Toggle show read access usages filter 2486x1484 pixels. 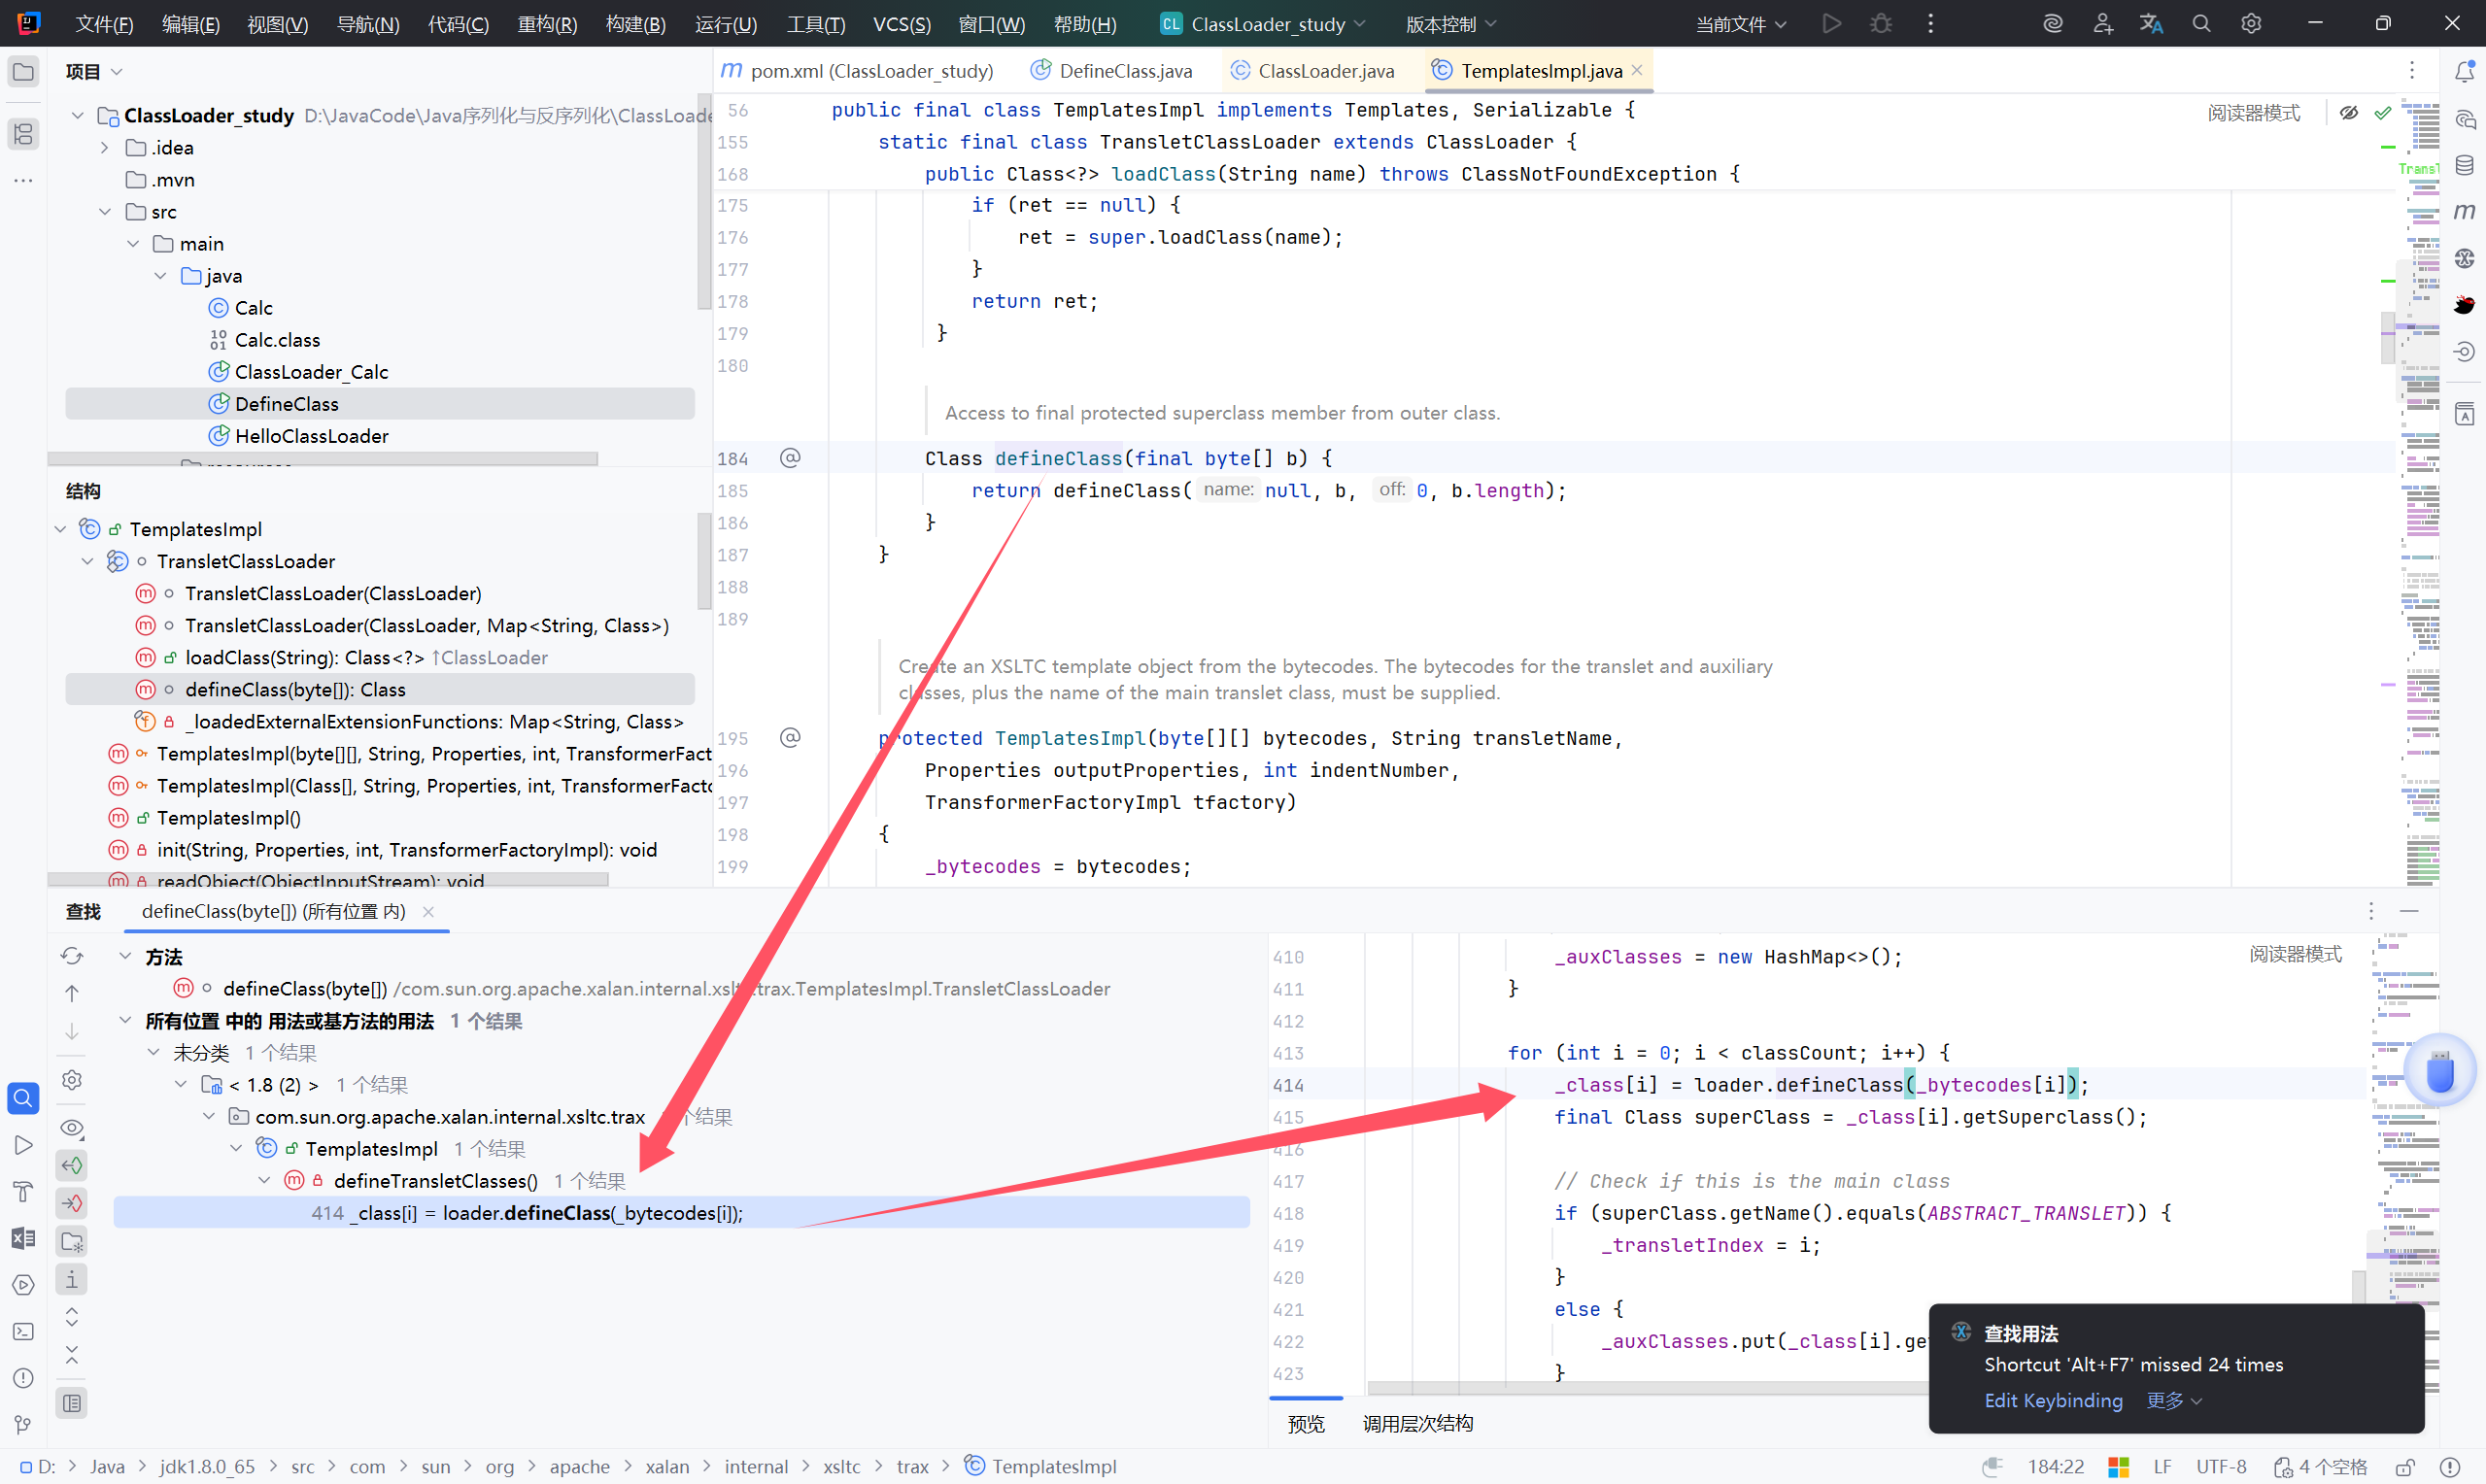72,1165
